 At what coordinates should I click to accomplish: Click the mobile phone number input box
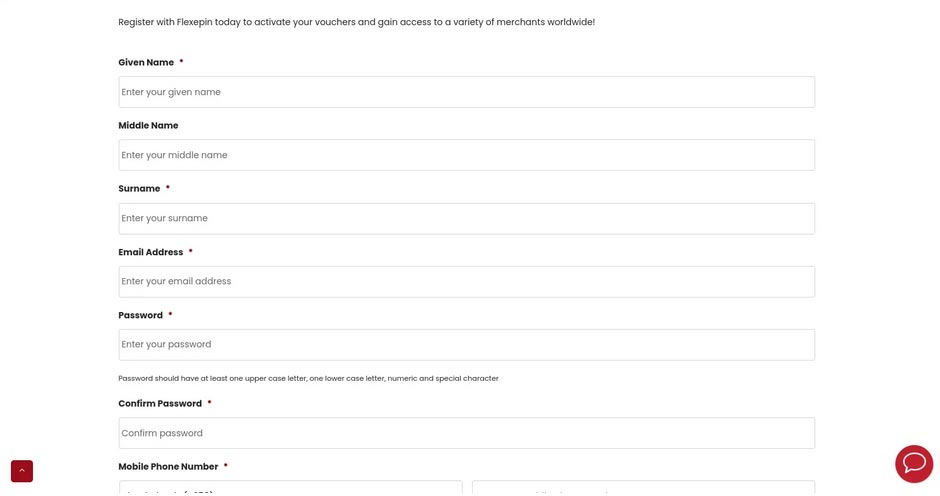[x=643, y=488]
